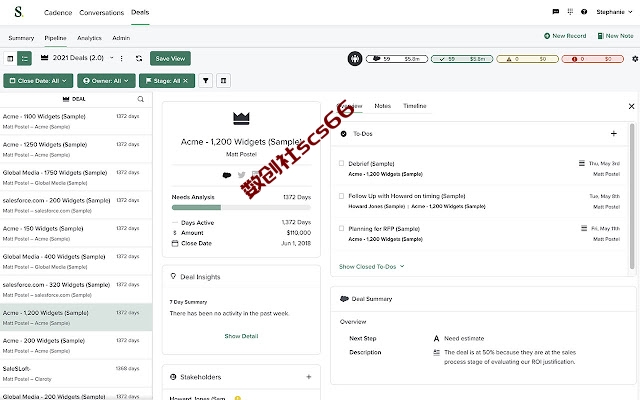
Task: Click the crown deal icon in card
Action: point(241,118)
